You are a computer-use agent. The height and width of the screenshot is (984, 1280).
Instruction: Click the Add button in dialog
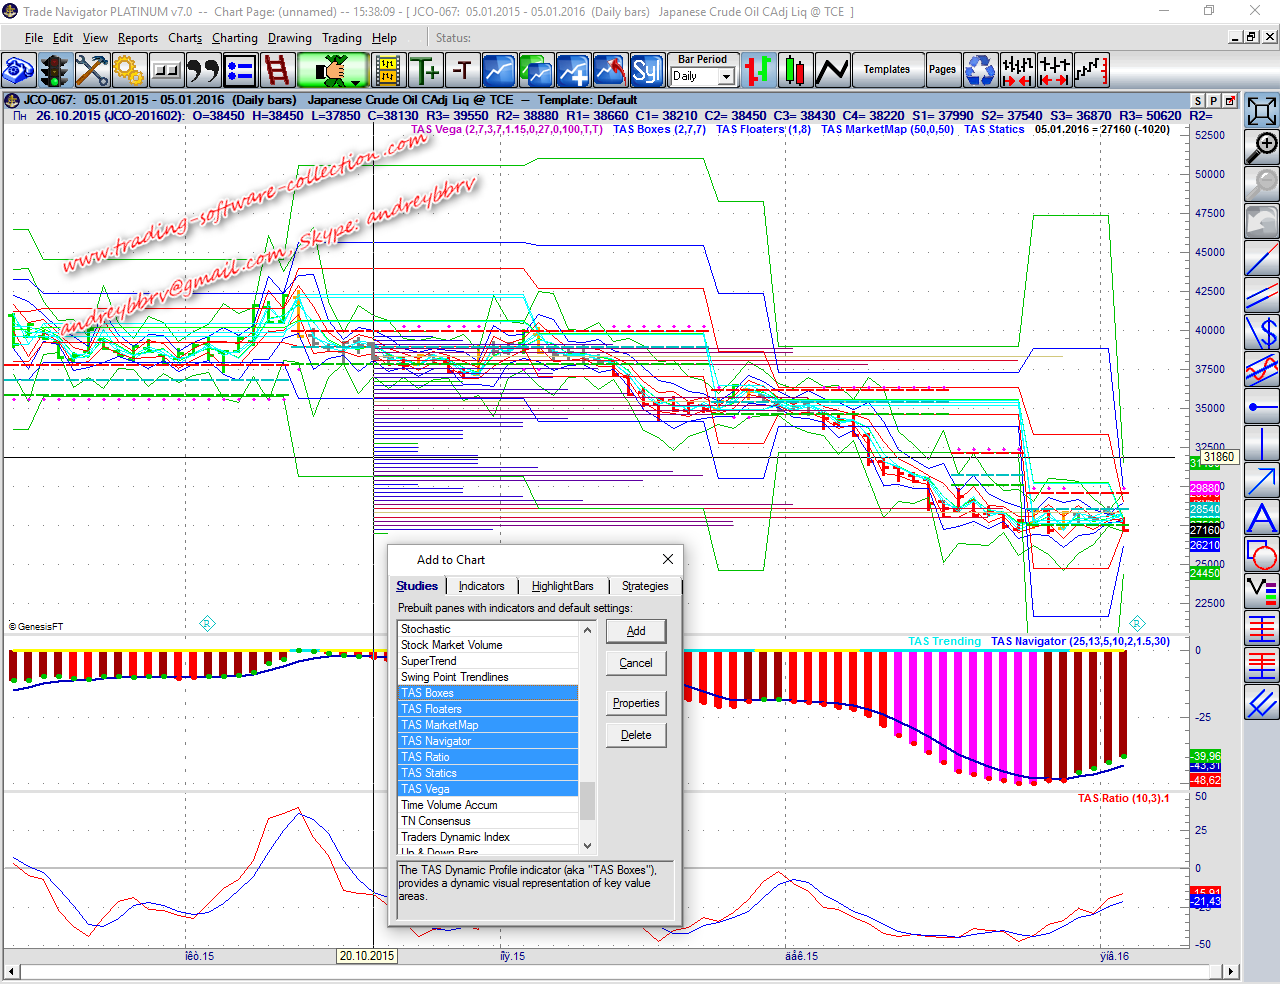[x=636, y=631]
